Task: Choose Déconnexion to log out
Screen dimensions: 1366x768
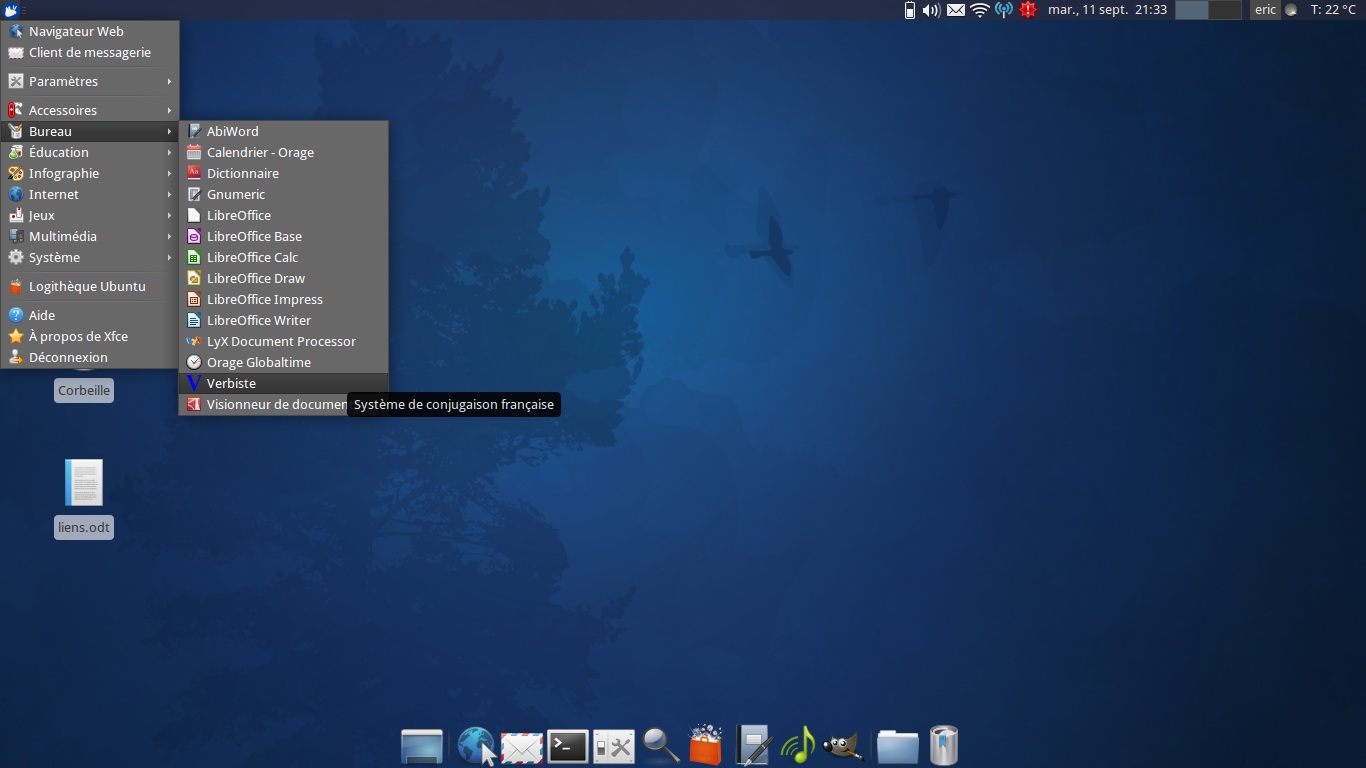Action: click(x=90, y=357)
